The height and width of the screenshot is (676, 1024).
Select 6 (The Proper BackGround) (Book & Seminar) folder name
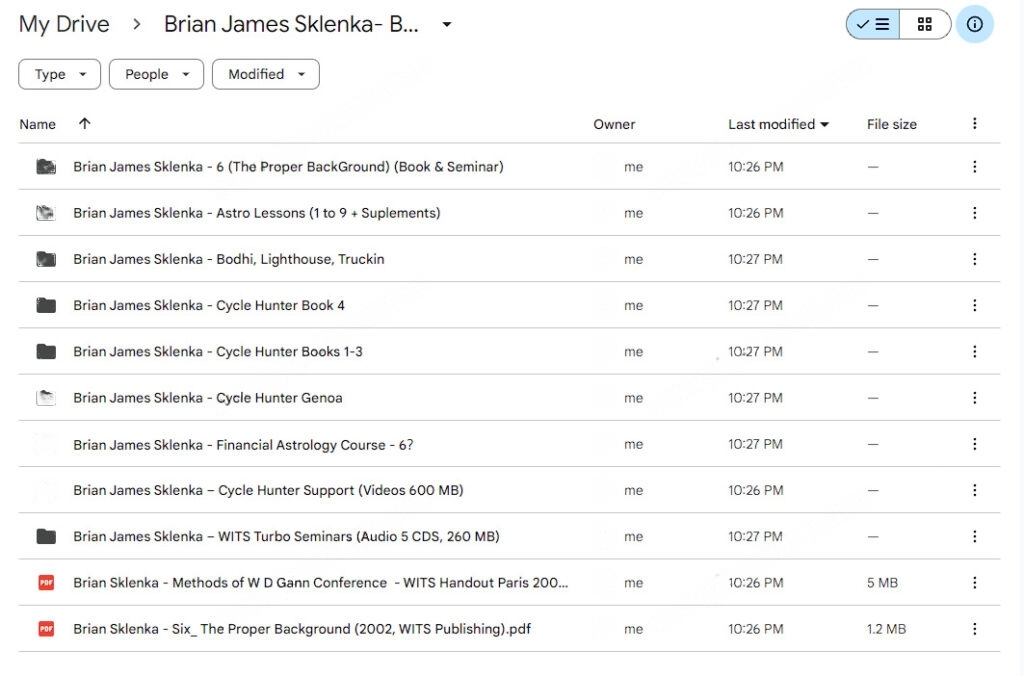coord(288,167)
